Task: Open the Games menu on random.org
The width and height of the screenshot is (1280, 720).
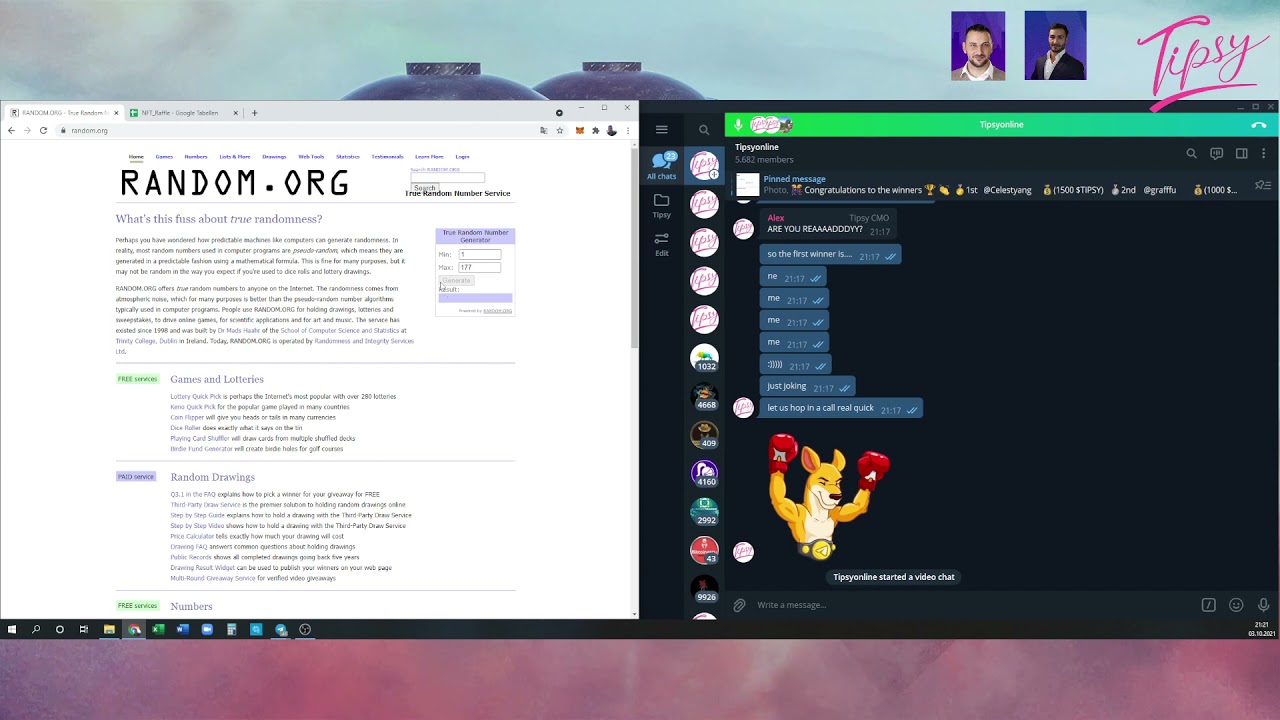Action: click(164, 157)
